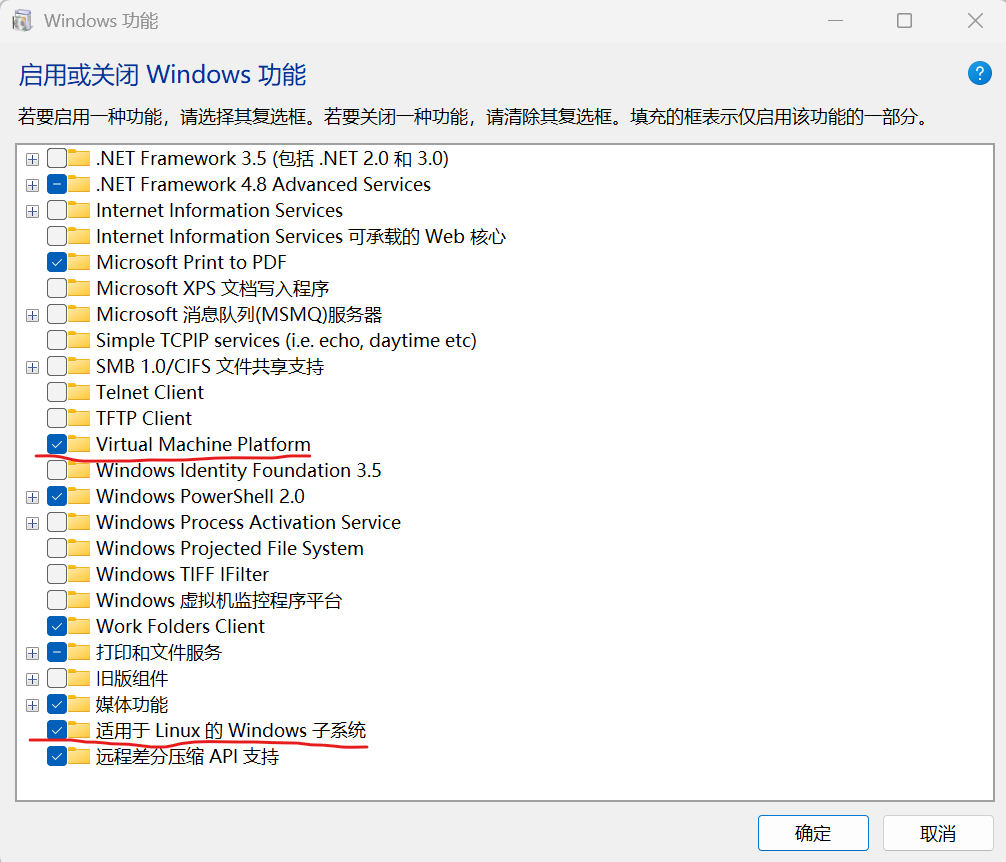This screenshot has height=862, width=1006.
Task: Expand Windows Process Activation Service node
Action: (32, 523)
